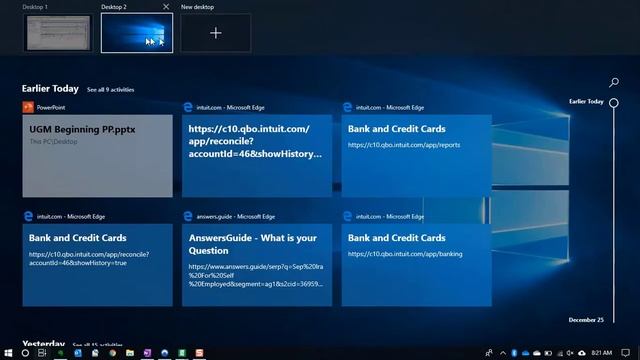The image size is (640, 360).
Task: Open Bank and Credit Cards reconcile card
Action: (98, 265)
